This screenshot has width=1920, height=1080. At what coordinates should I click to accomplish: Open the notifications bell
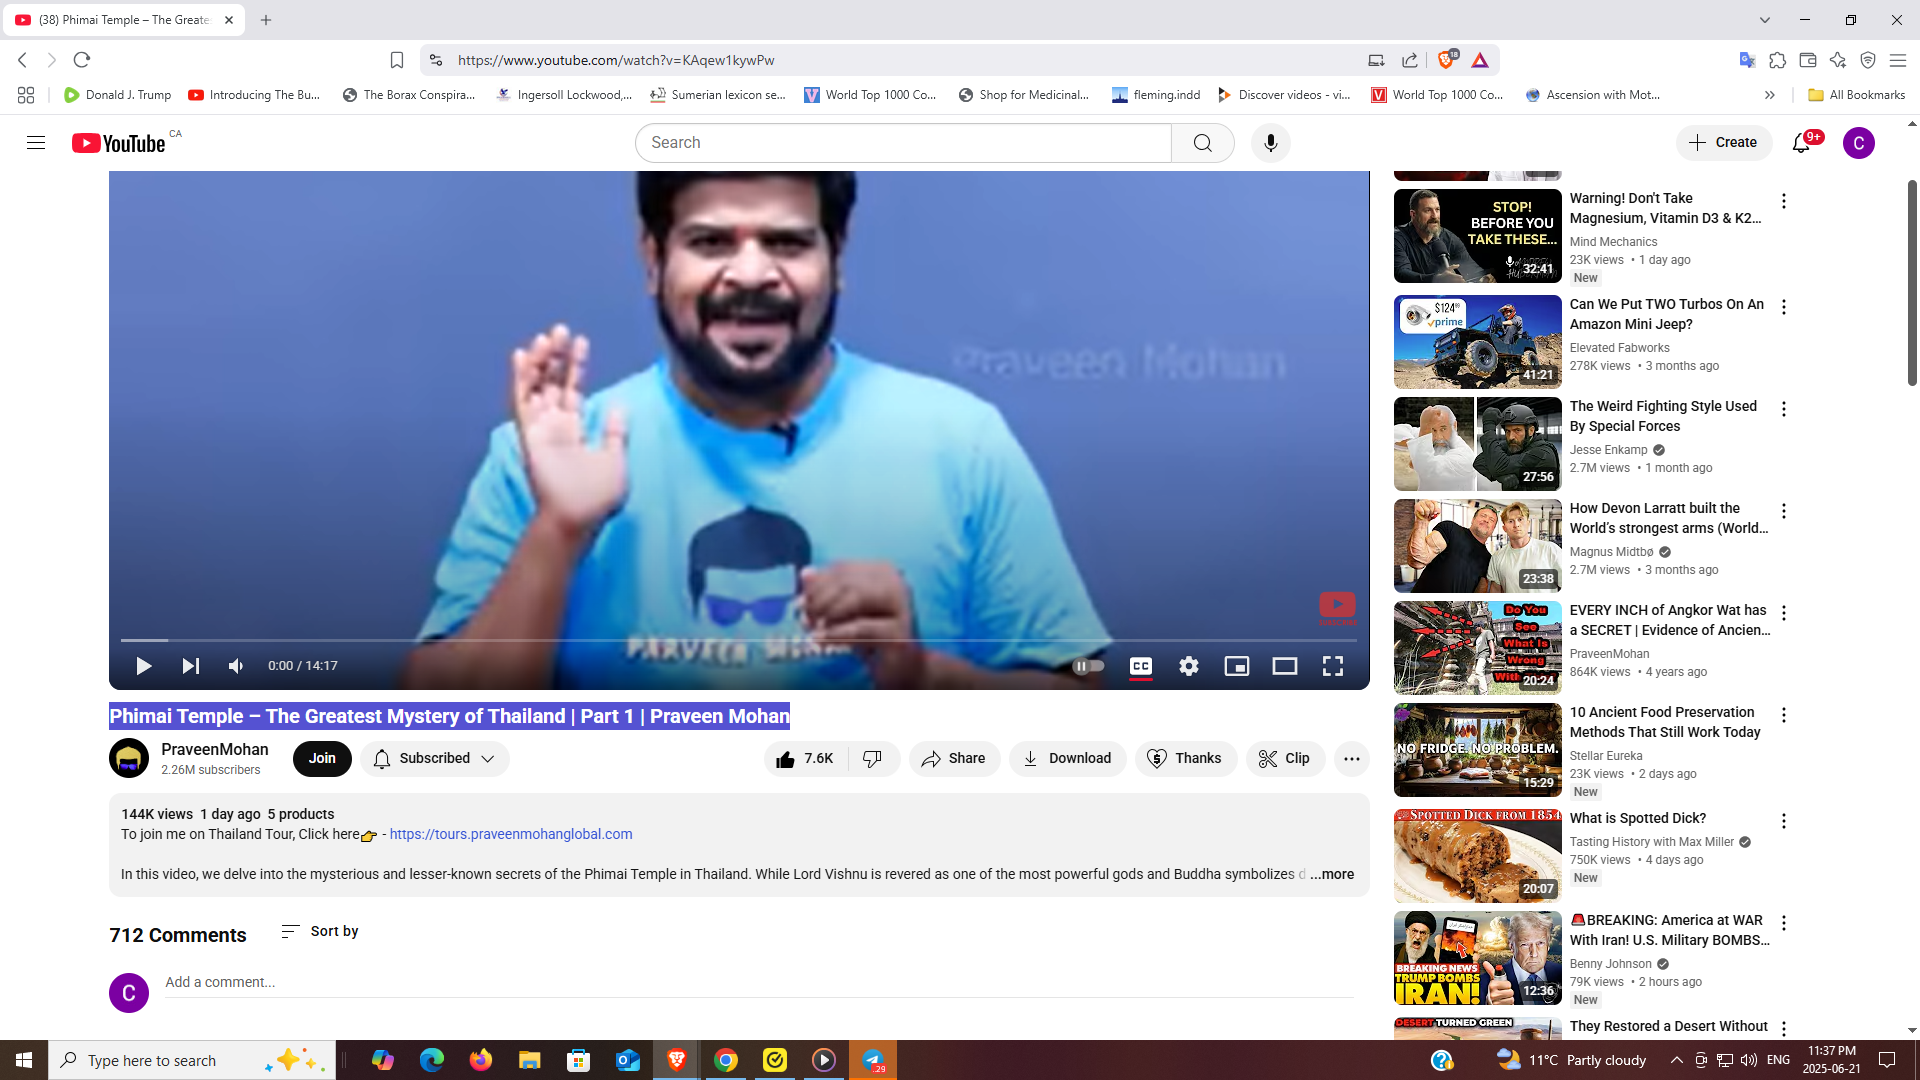point(1801,143)
